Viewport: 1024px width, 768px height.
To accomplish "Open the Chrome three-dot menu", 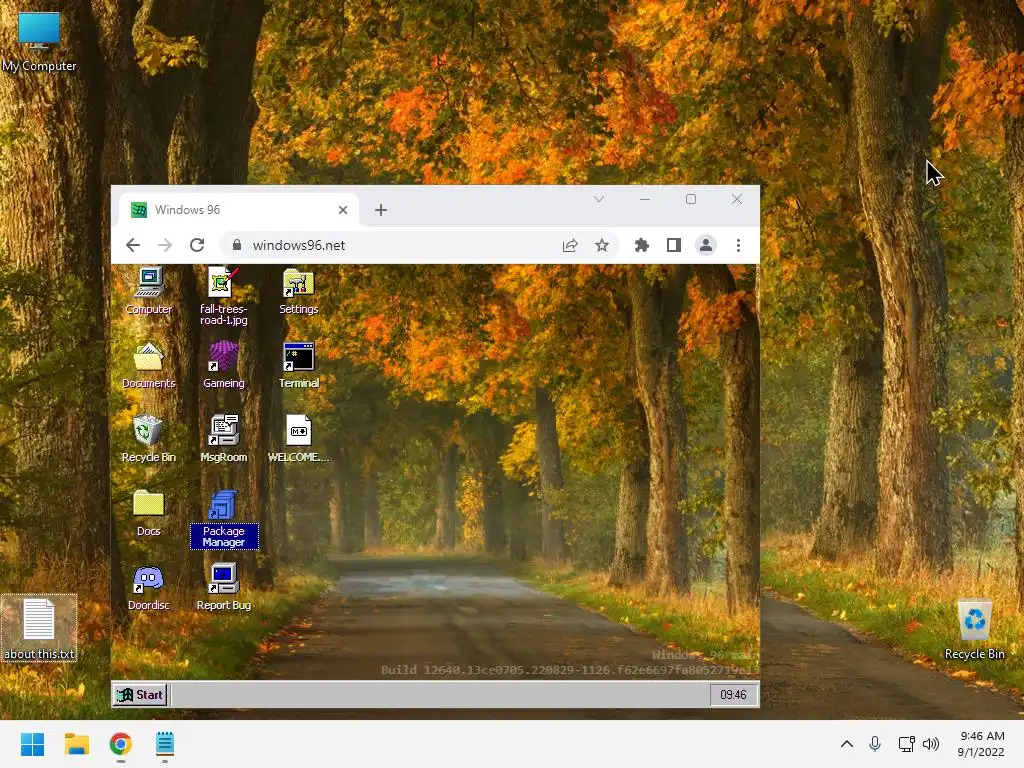I will pyautogui.click(x=739, y=245).
